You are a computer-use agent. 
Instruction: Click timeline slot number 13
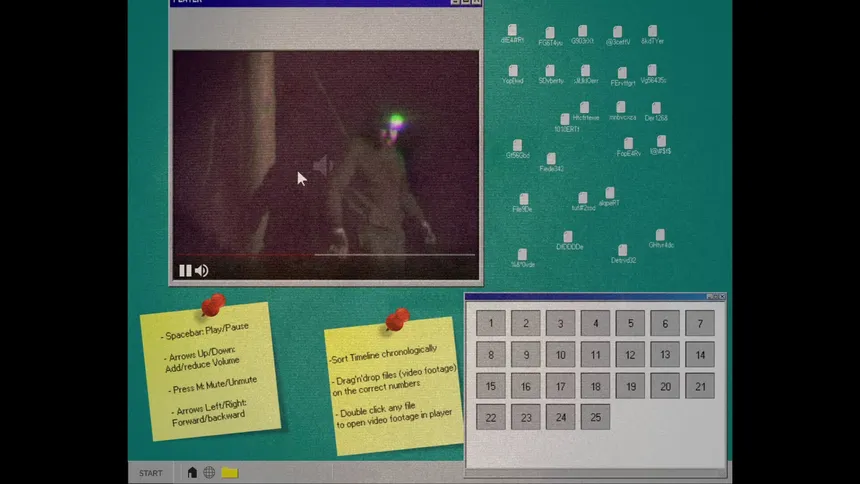(665, 354)
